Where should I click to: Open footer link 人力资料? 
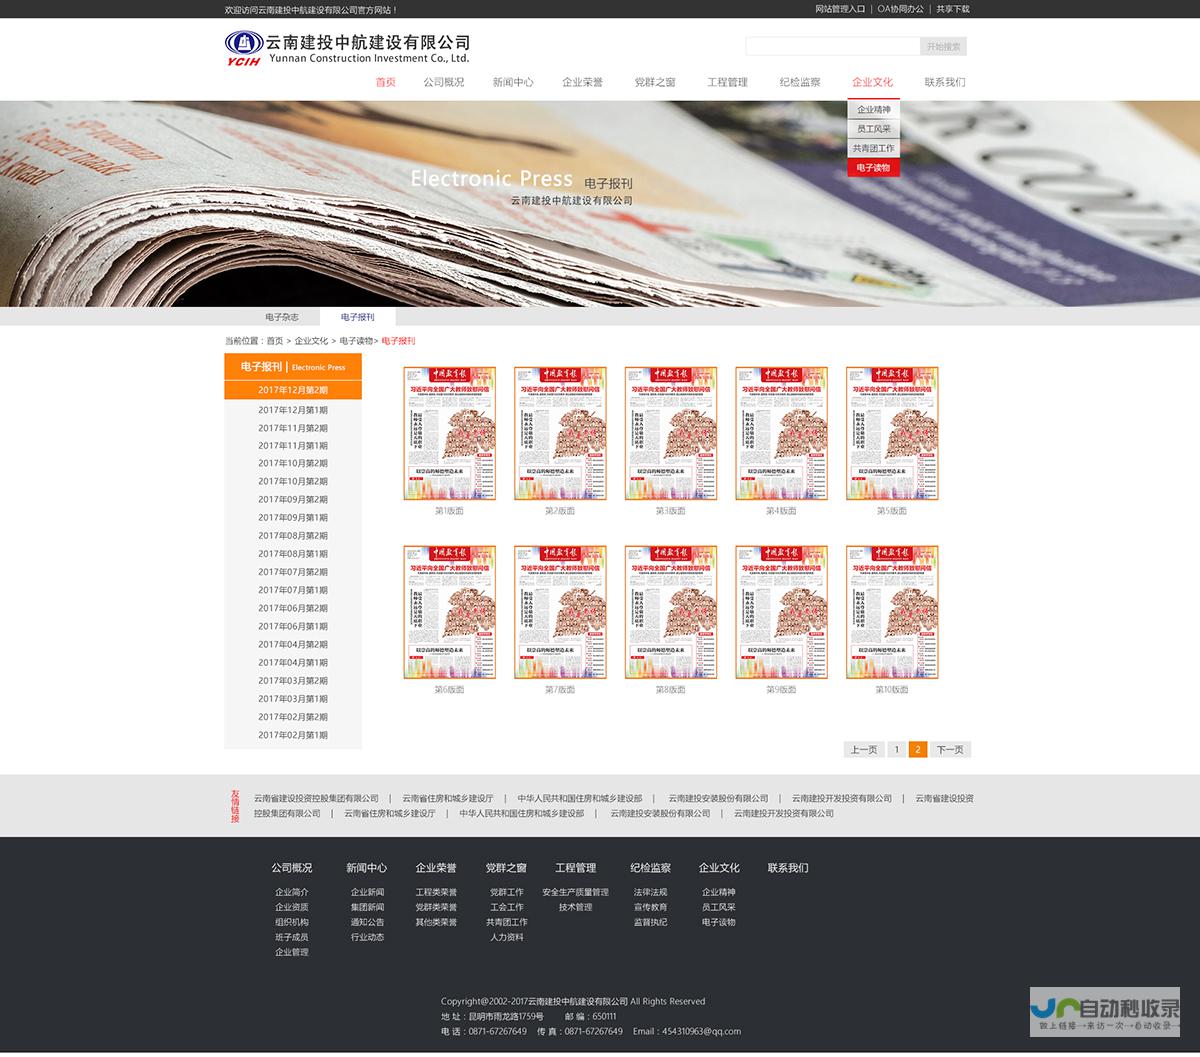click(x=507, y=937)
